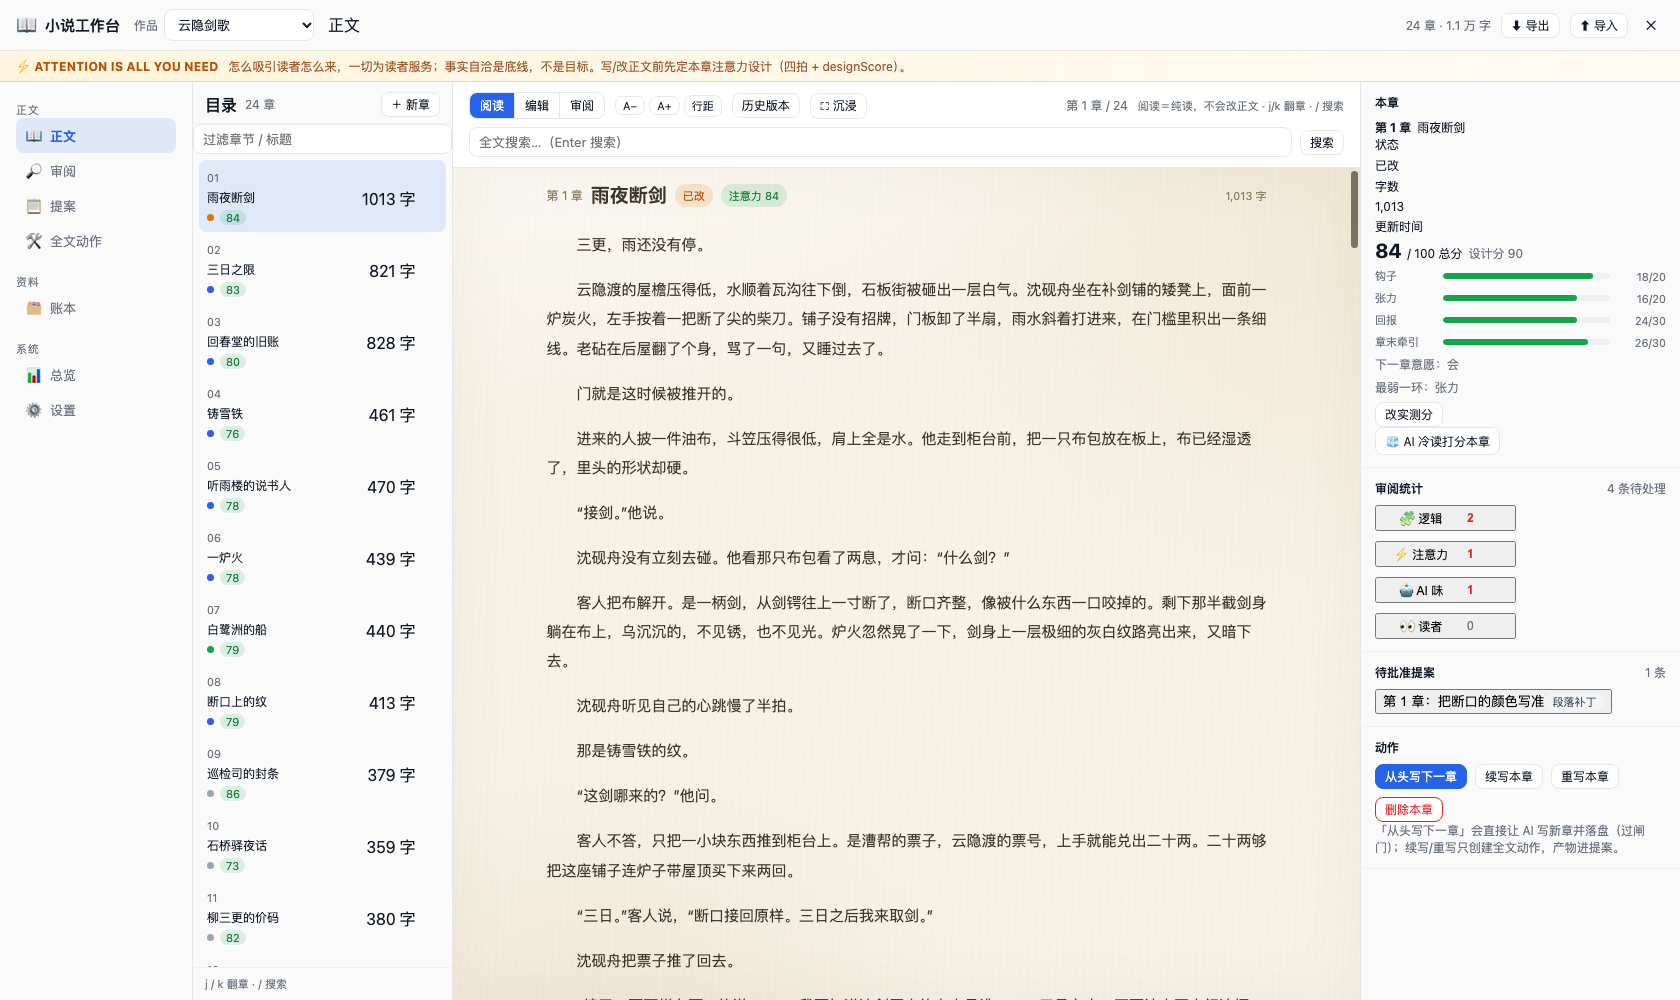Click the 导出 export button

click(x=1530, y=26)
